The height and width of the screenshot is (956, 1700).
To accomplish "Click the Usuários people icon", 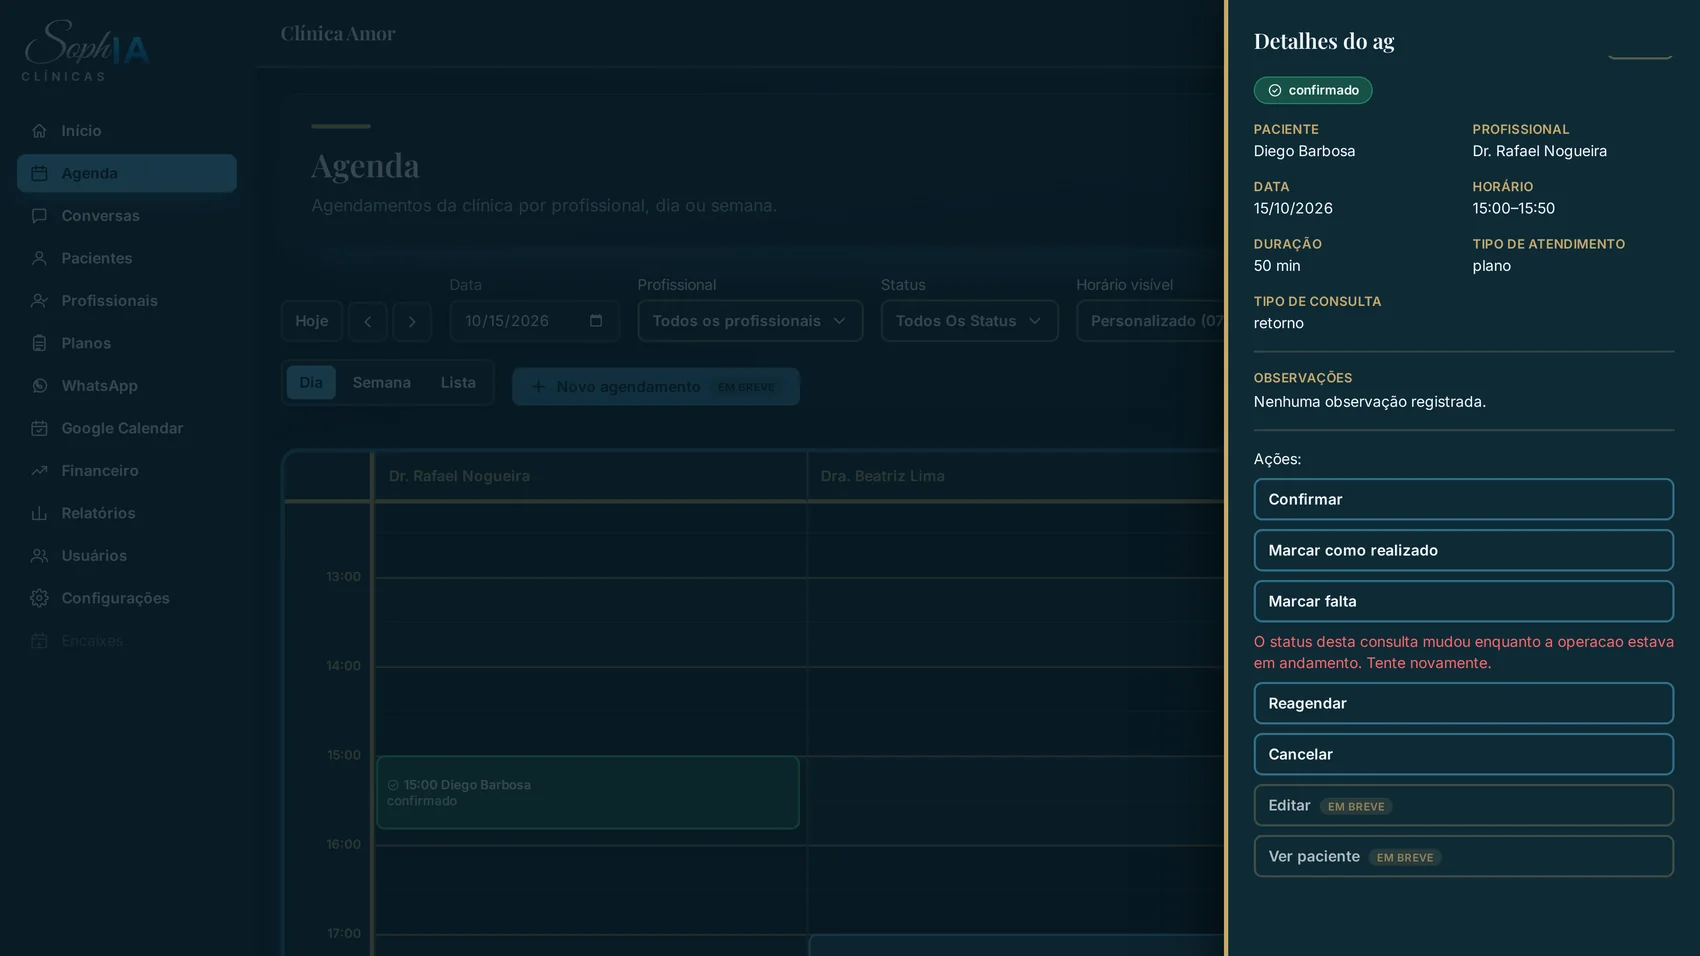I will (39, 556).
